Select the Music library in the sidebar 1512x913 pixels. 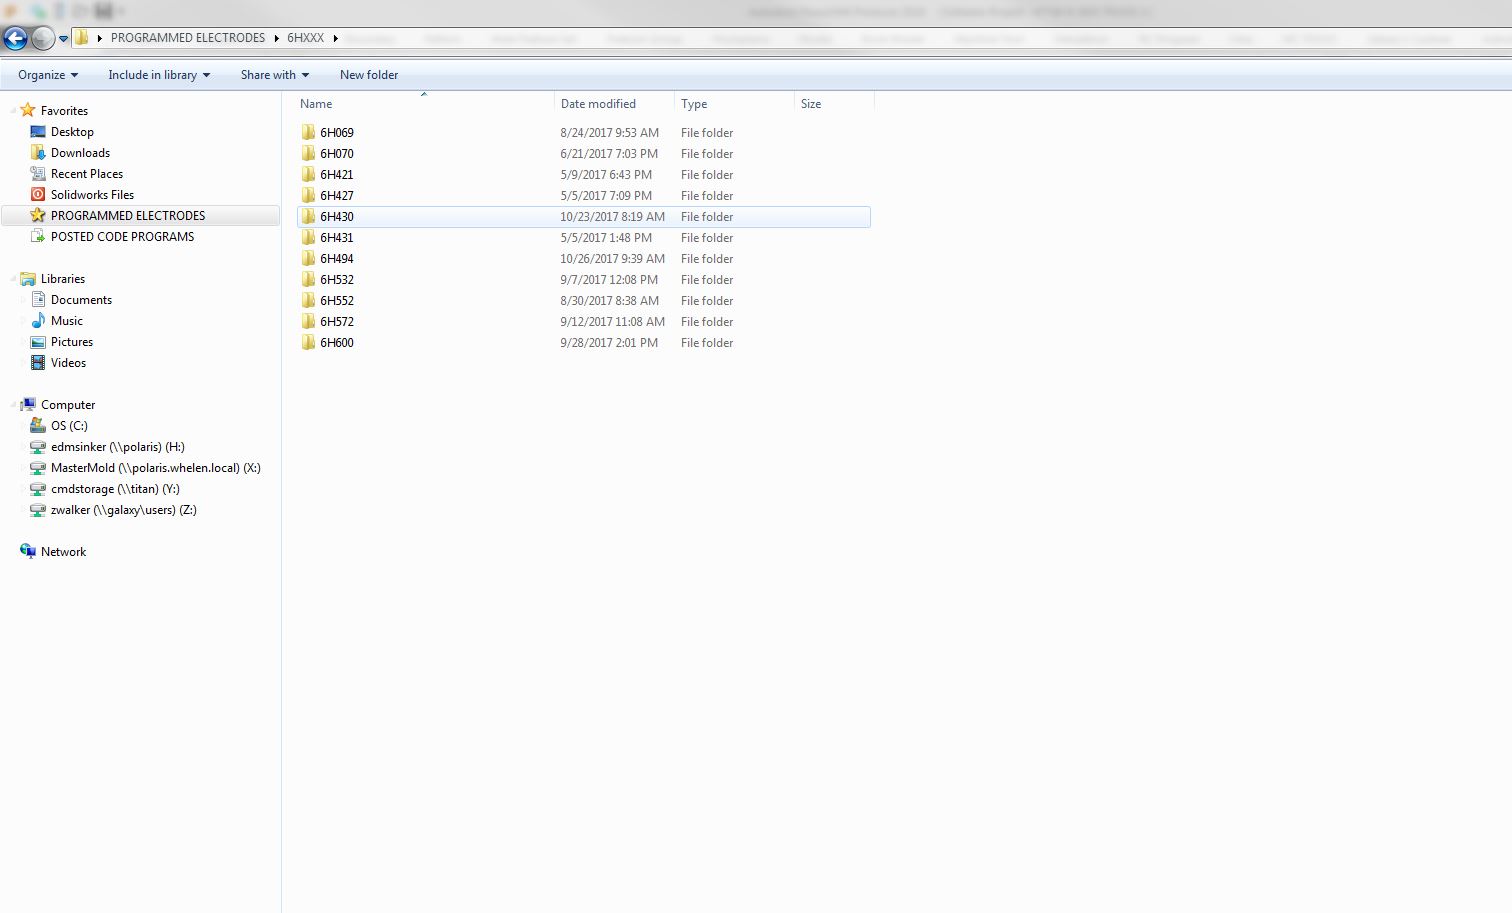pos(66,320)
